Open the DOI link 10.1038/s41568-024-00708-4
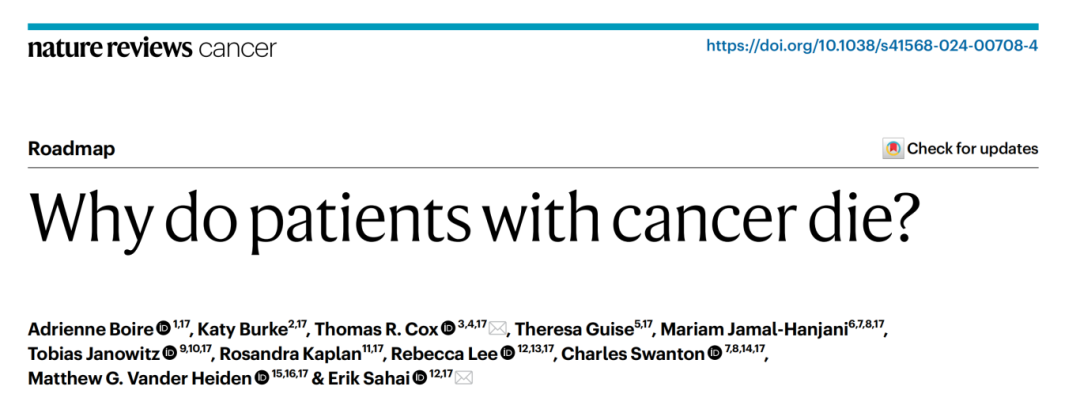 click(872, 47)
